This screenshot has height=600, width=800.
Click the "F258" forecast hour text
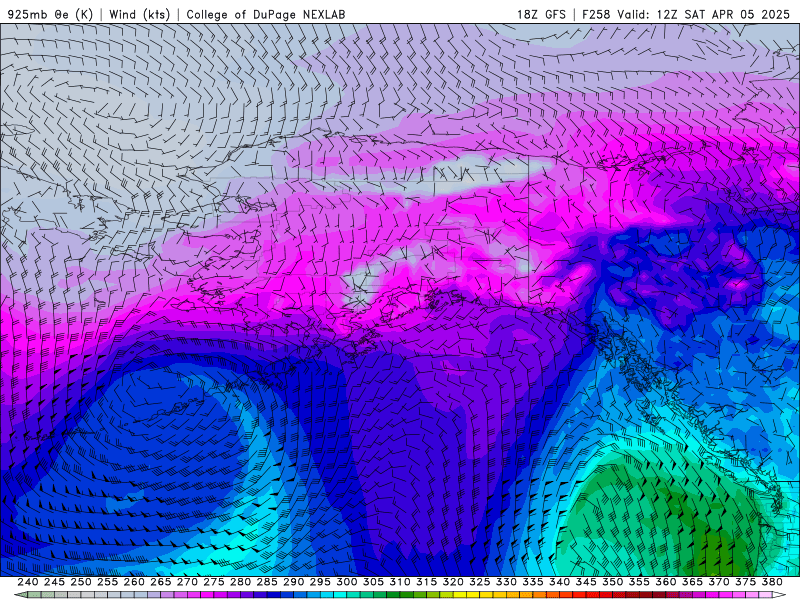(x=596, y=14)
